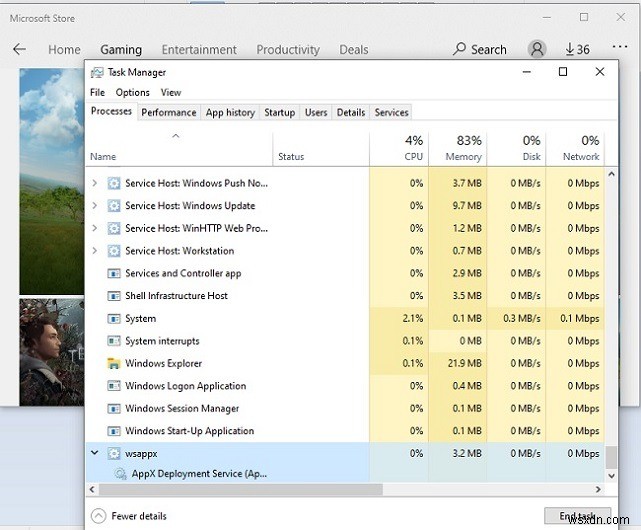
Task: Sort processes by Memory column header
Action: (x=458, y=149)
